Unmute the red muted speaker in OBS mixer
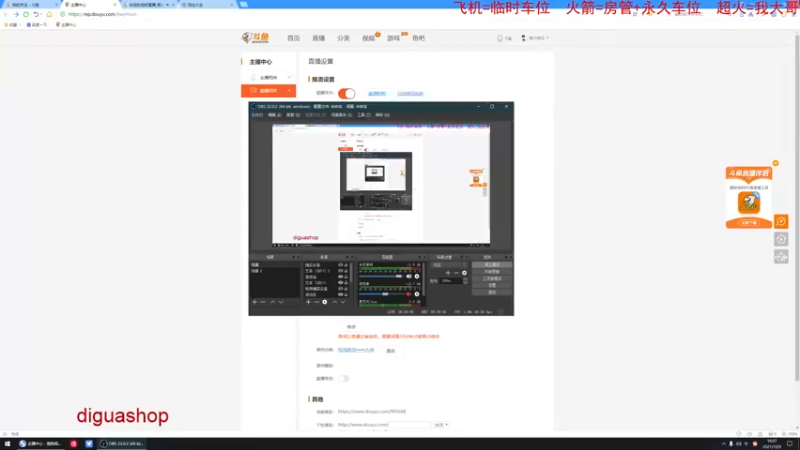This screenshot has width=800, height=450. (x=409, y=294)
